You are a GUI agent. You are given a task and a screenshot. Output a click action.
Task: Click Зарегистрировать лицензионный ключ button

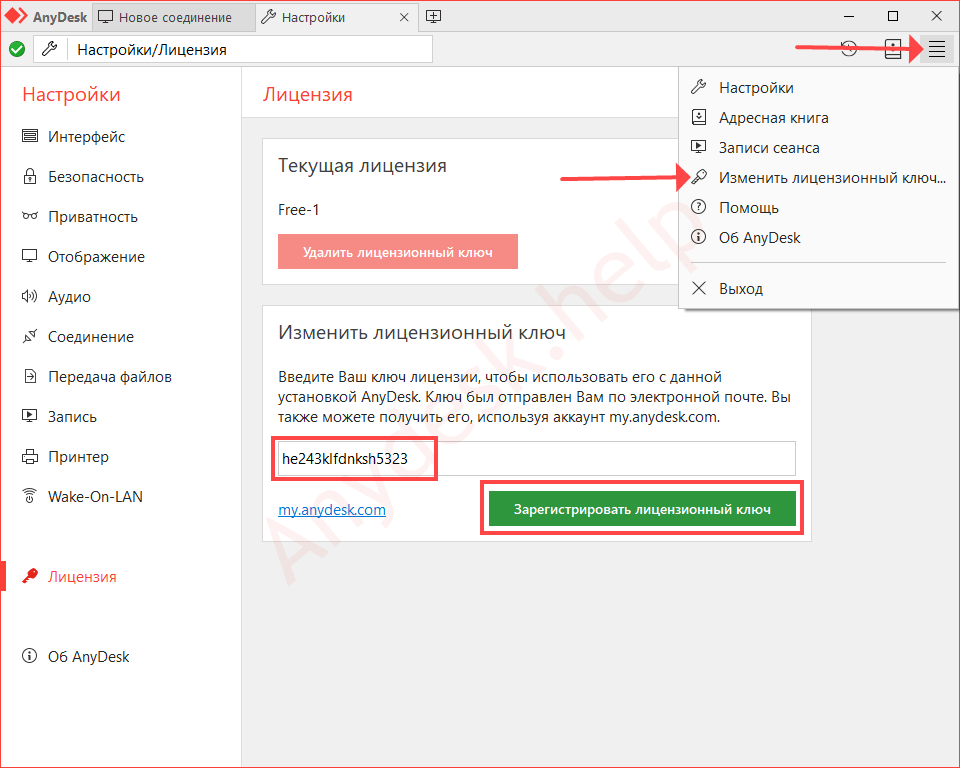(642, 509)
